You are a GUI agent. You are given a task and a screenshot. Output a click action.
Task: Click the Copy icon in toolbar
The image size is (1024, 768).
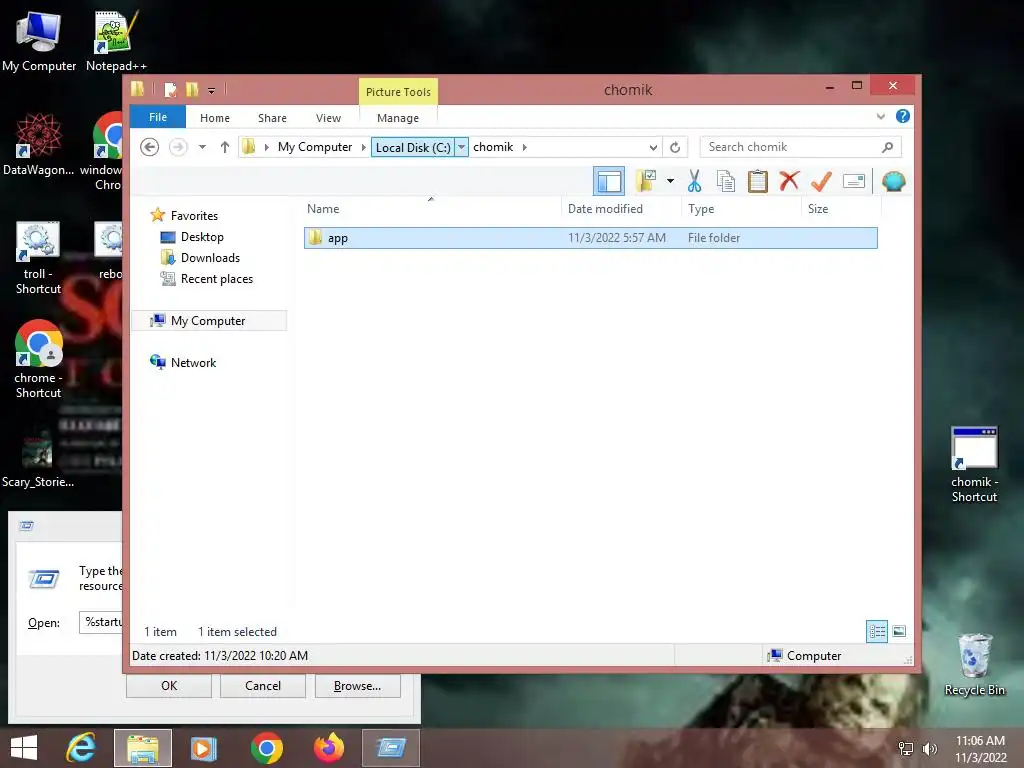coord(726,181)
